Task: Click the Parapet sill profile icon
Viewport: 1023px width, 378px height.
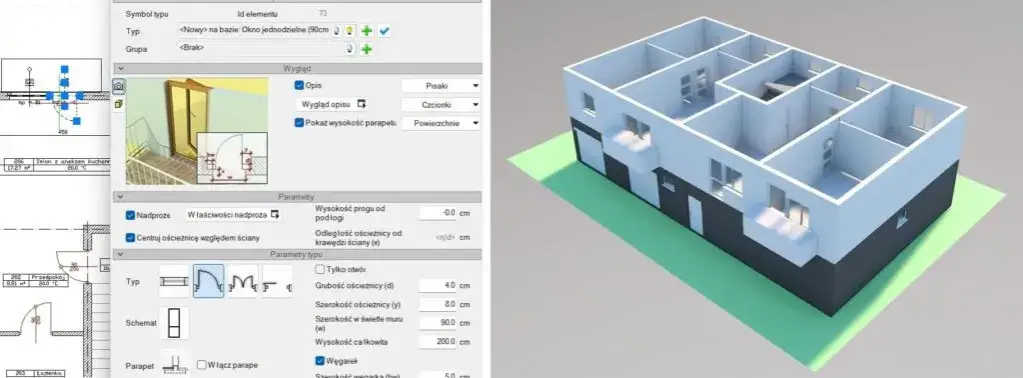Action: click(x=174, y=364)
